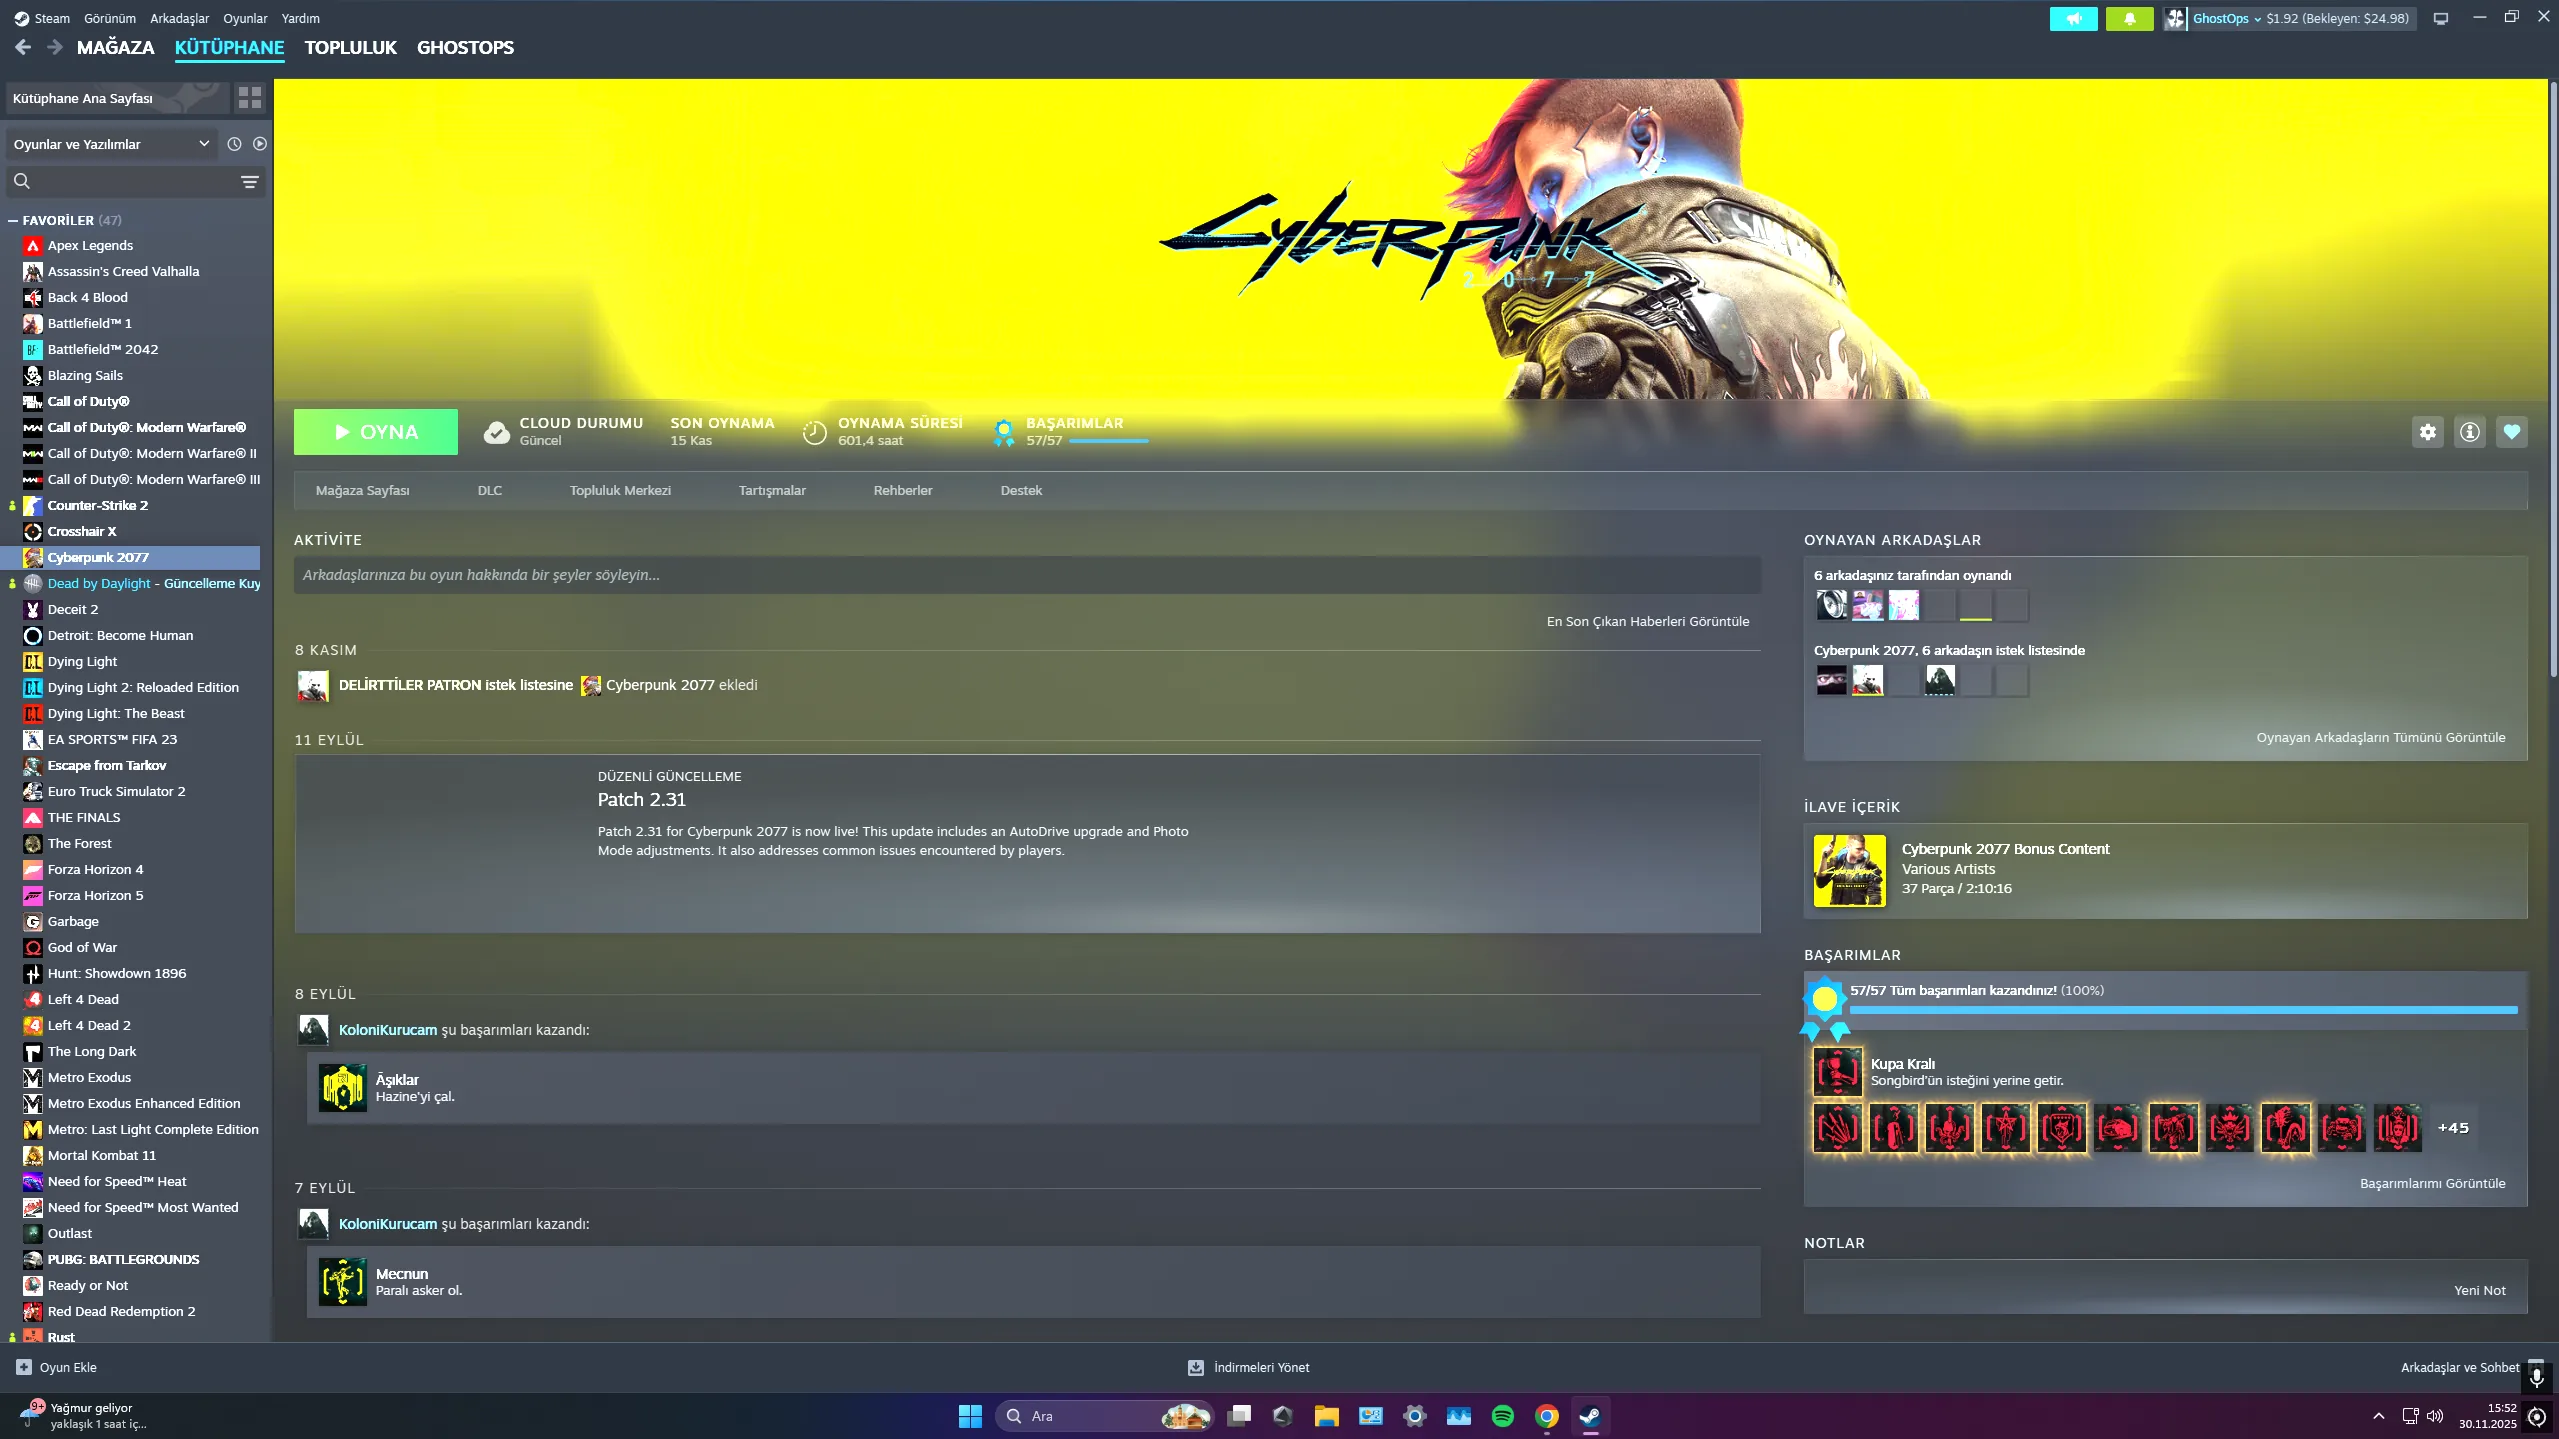Open the DLC tab
The height and width of the screenshot is (1439, 2559).
pyautogui.click(x=490, y=490)
